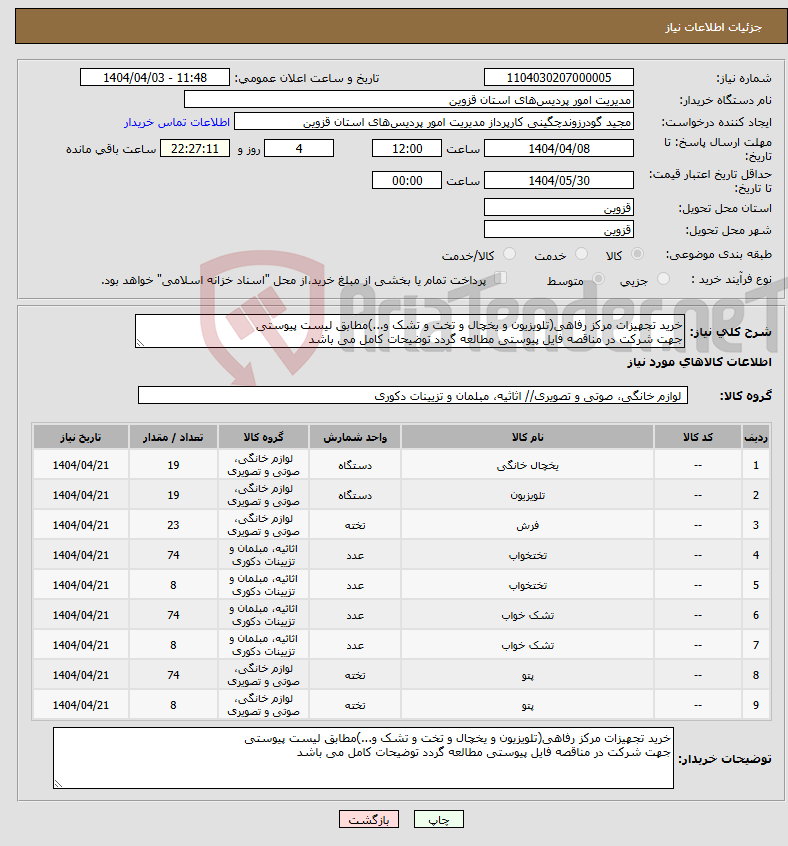The height and width of the screenshot is (846, 788).
Task: Select the کالا/خدمت radio button
Action: [x=509, y=254]
